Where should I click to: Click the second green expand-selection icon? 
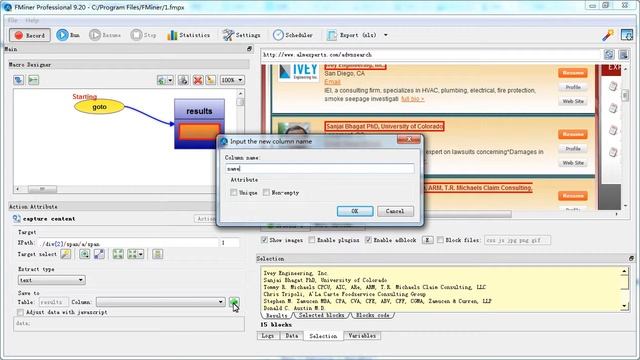(132, 254)
